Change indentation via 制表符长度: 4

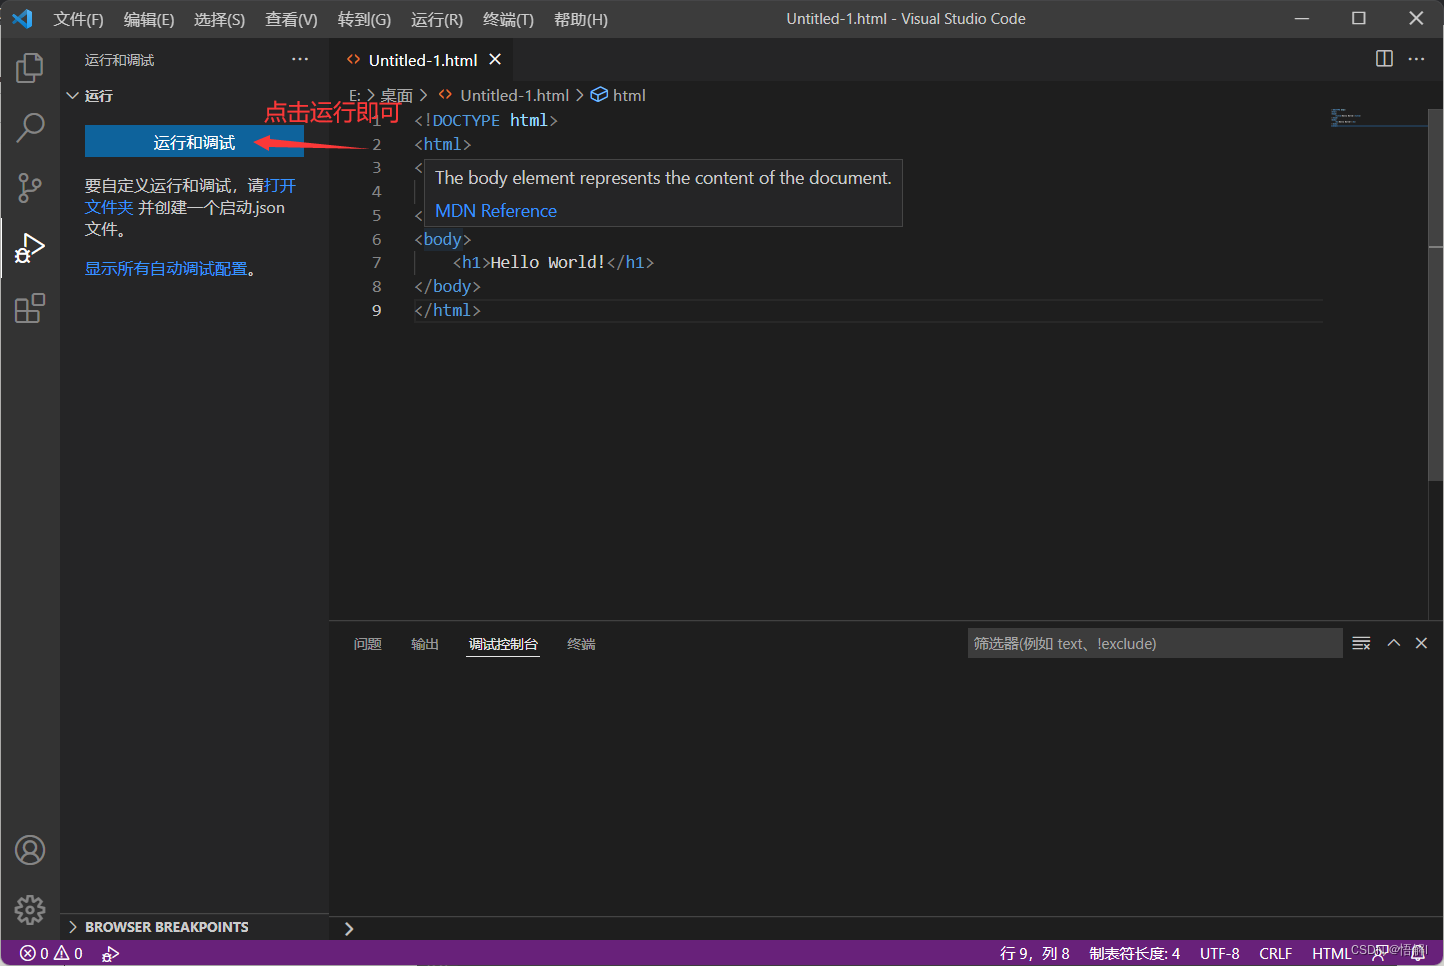point(1134,953)
